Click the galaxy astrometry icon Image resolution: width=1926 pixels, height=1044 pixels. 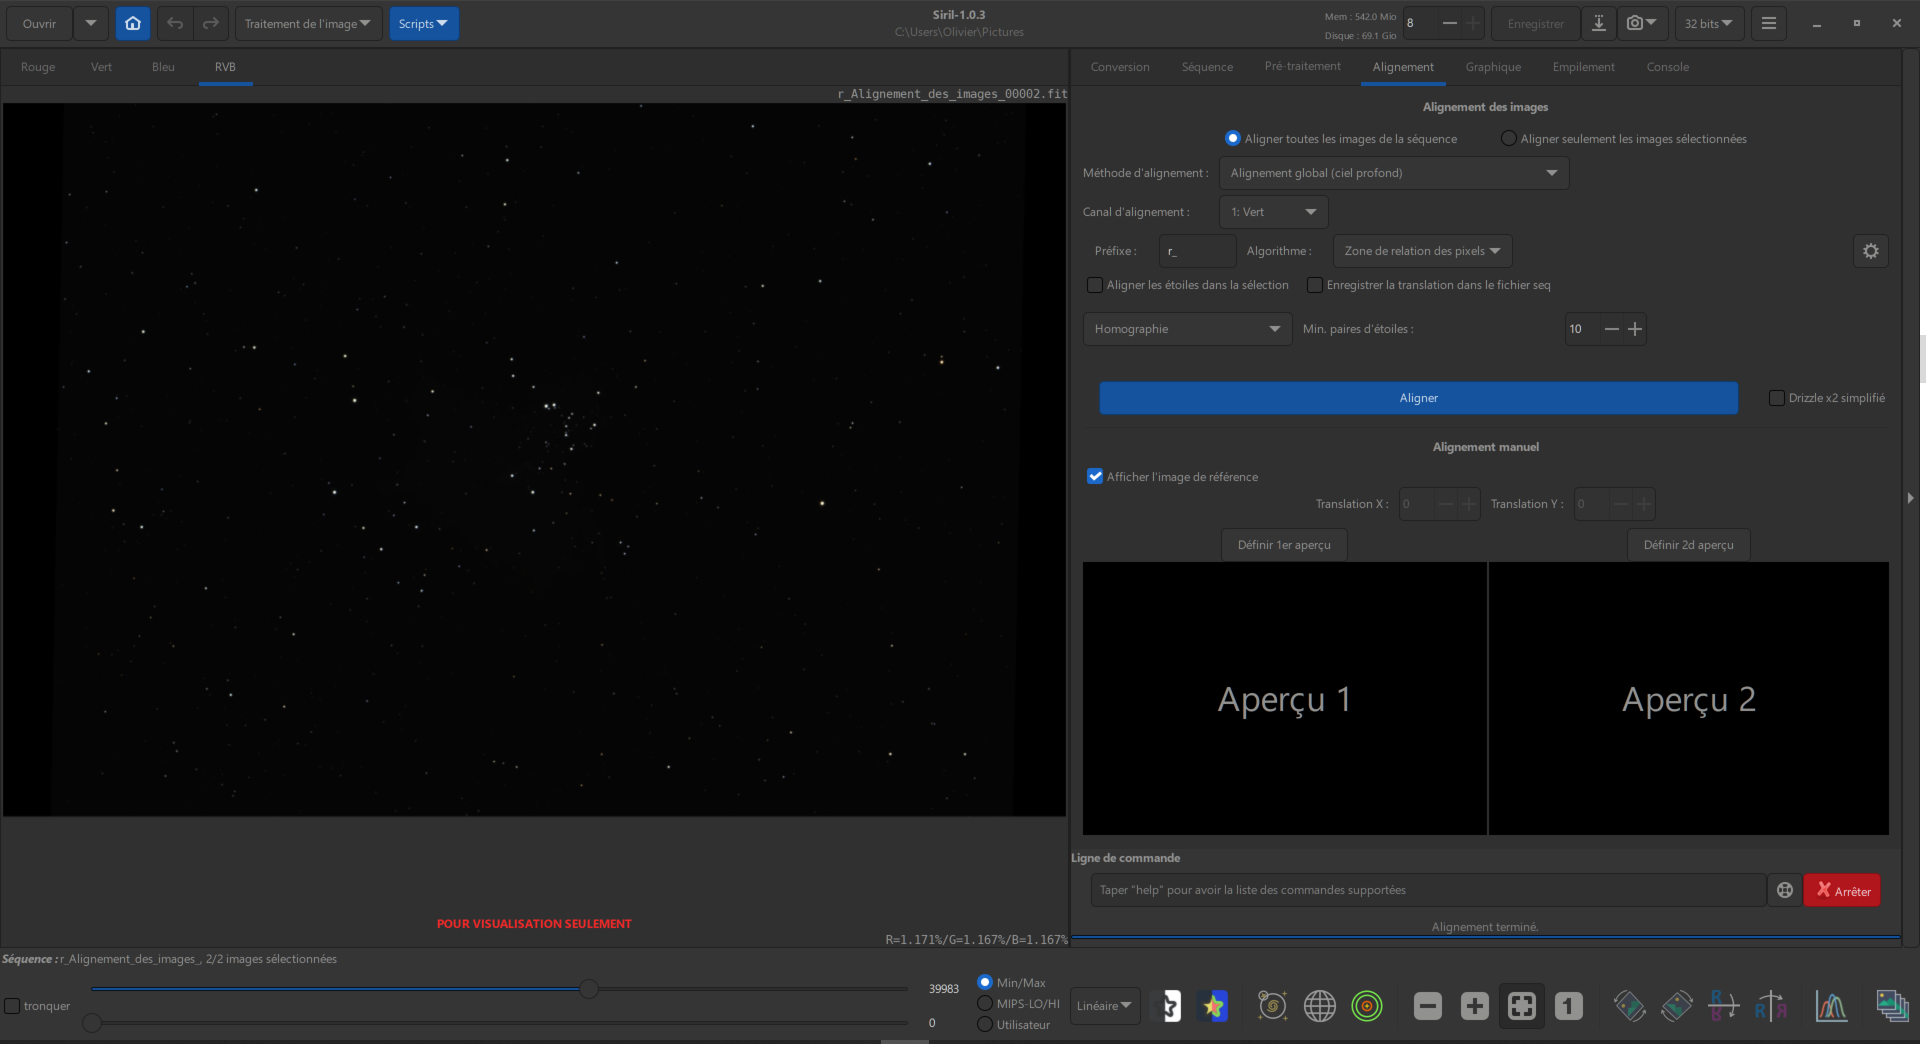(1272, 1005)
